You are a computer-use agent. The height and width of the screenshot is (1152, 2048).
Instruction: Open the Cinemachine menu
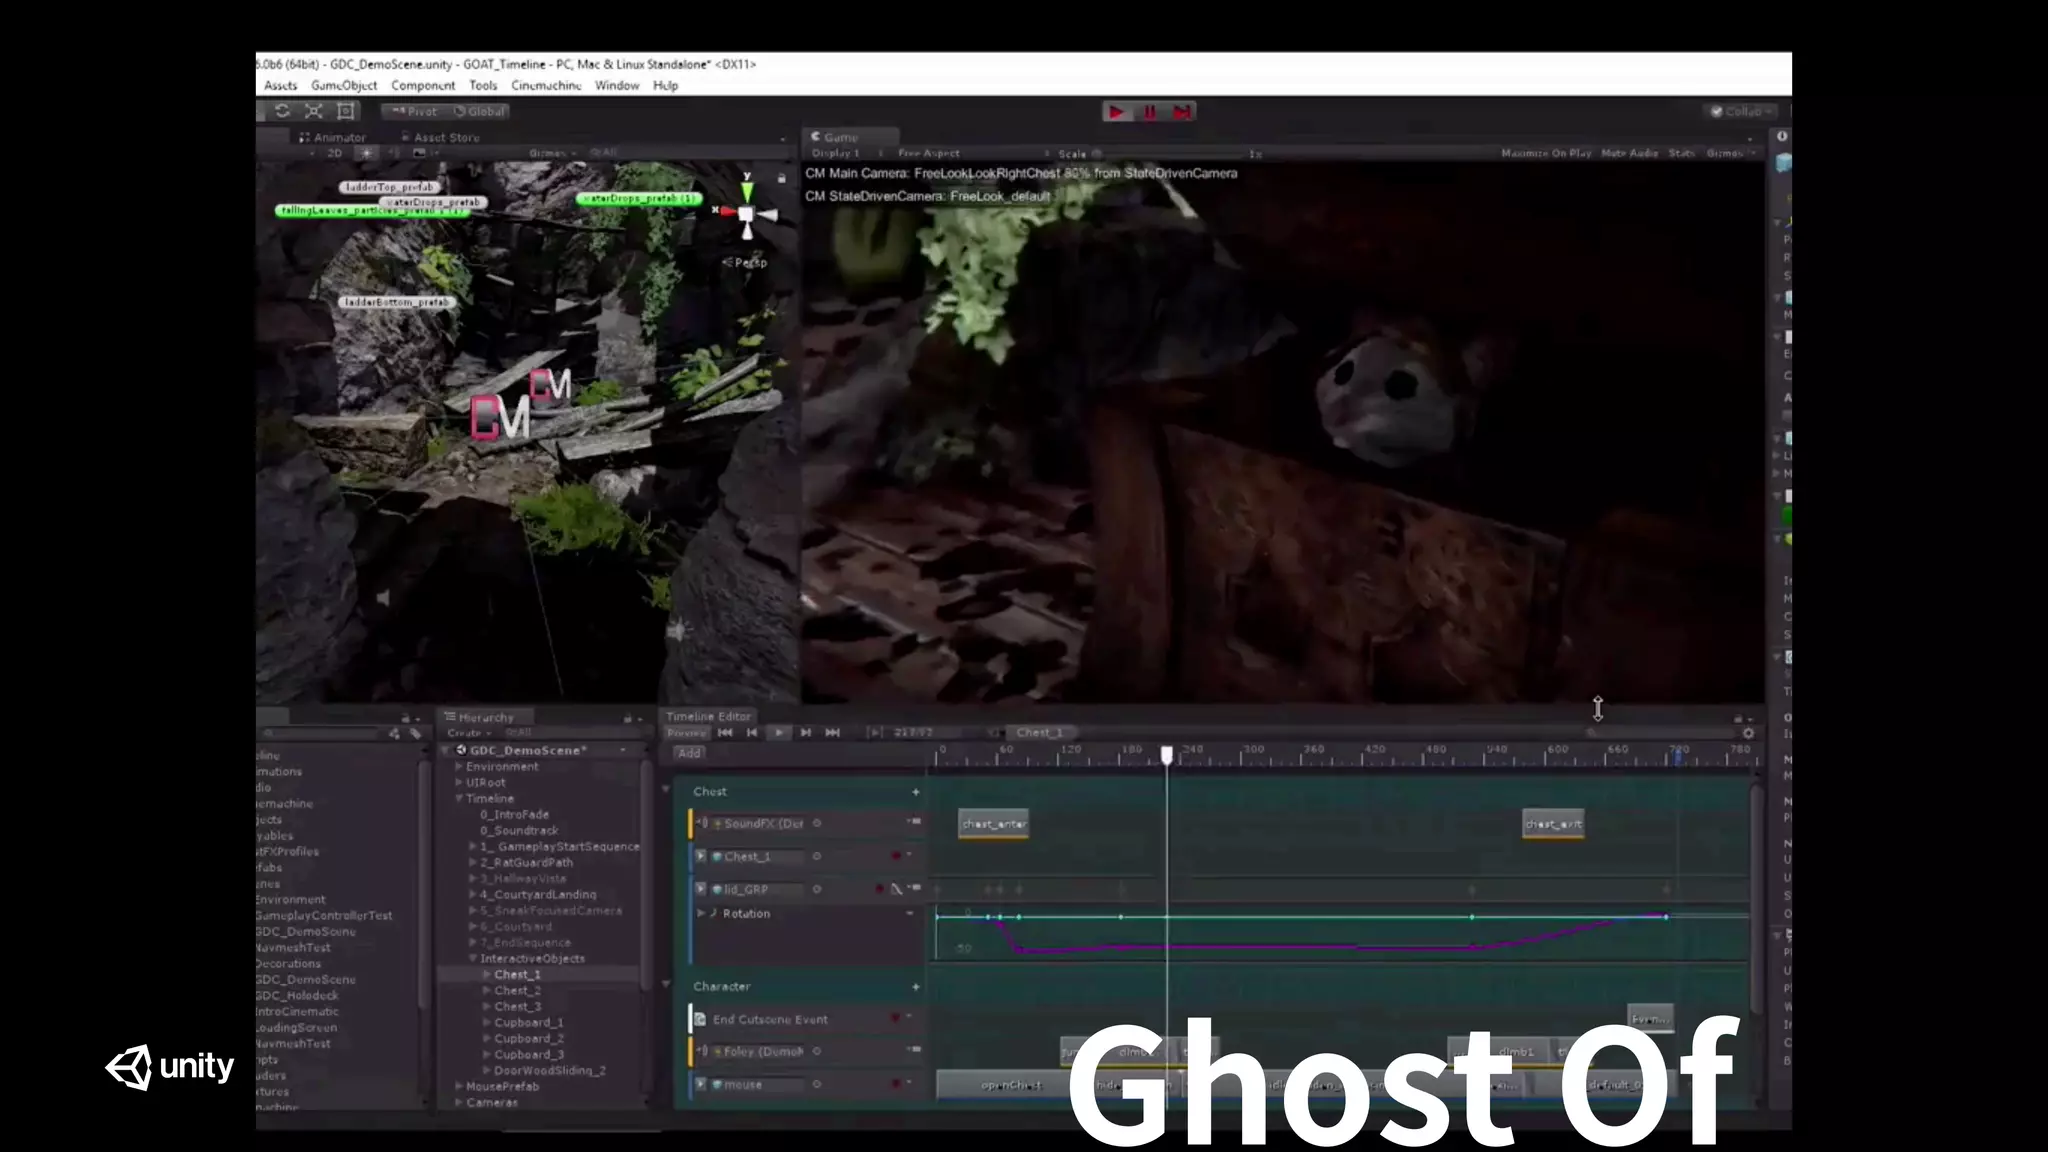546,85
